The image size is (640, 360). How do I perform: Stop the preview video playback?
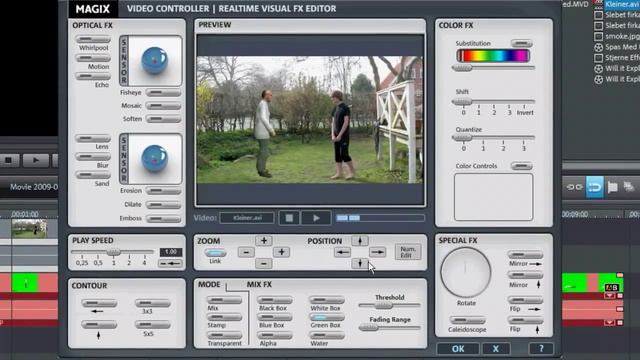click(289, 218)
